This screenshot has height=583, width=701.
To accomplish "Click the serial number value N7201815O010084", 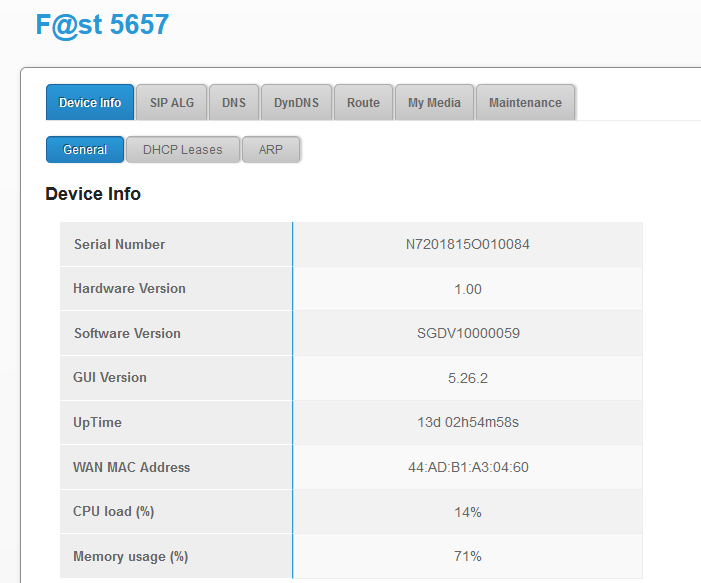I will pos(467,244).
